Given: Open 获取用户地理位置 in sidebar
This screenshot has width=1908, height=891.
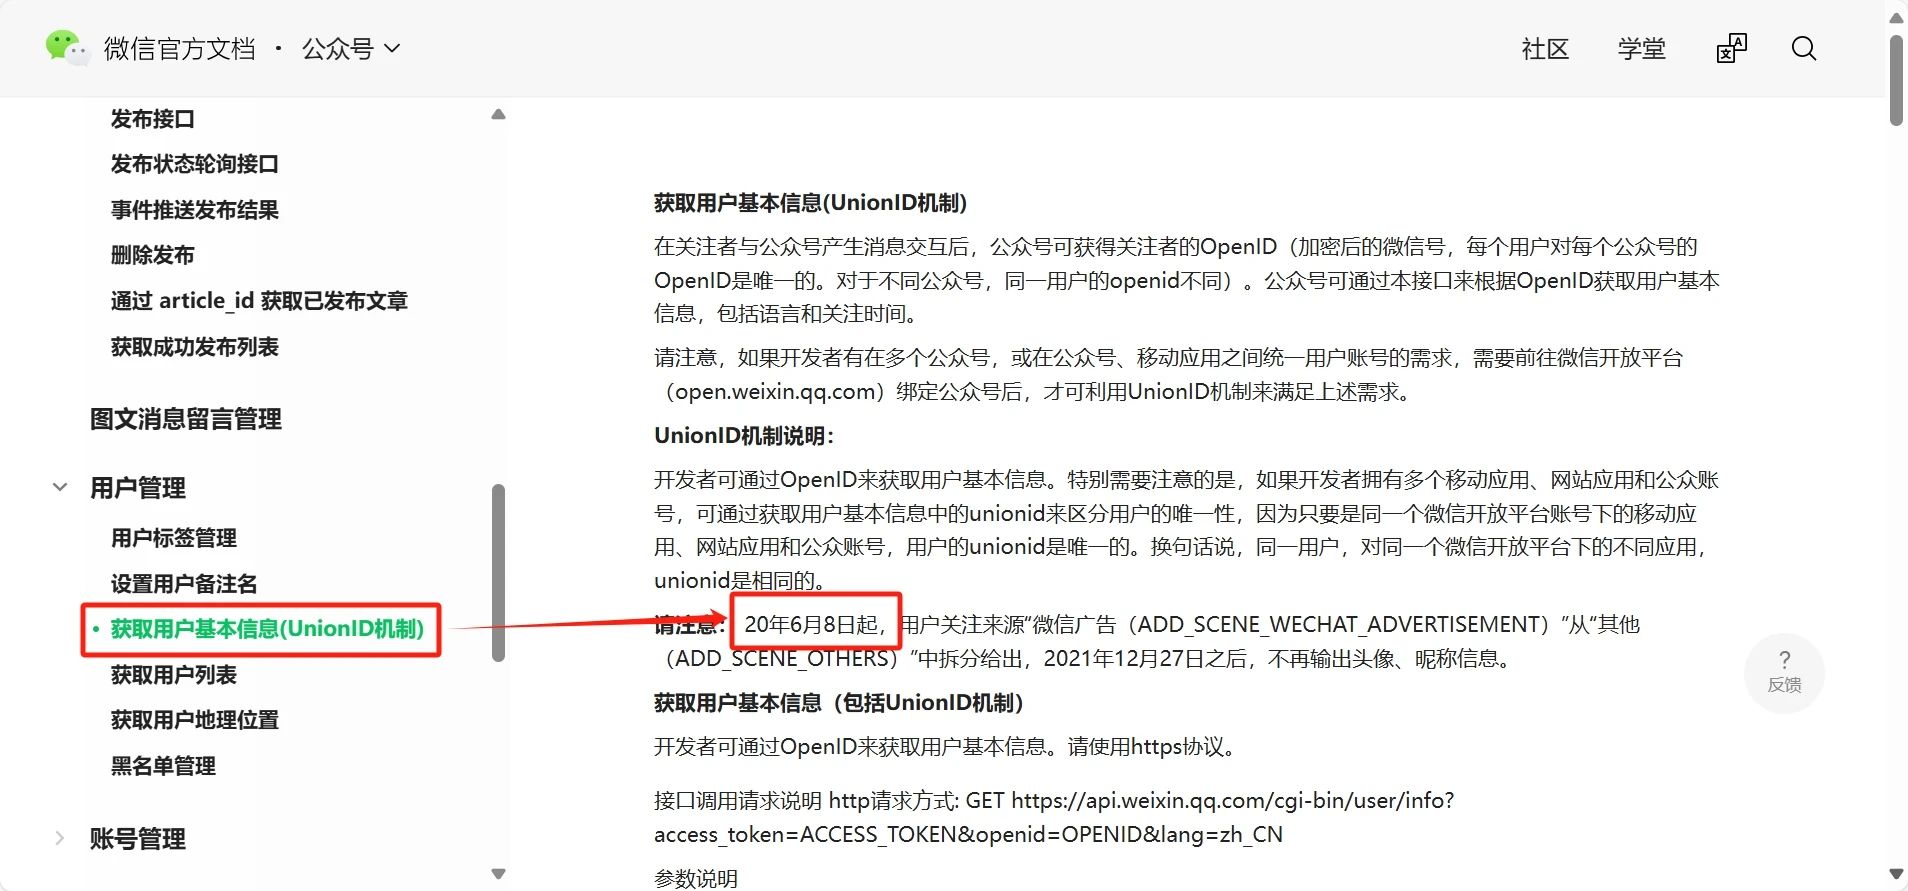Looking at the screenshot, I should 194,719.
